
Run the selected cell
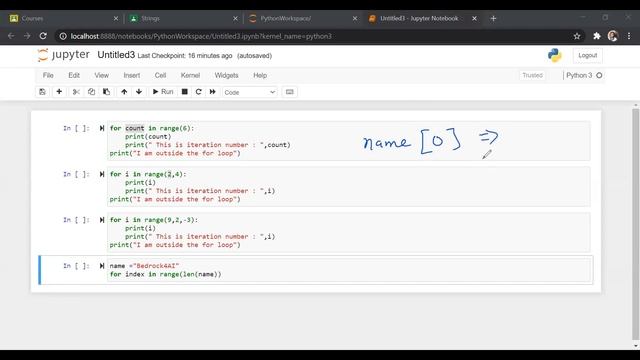[x=163, y=92]
